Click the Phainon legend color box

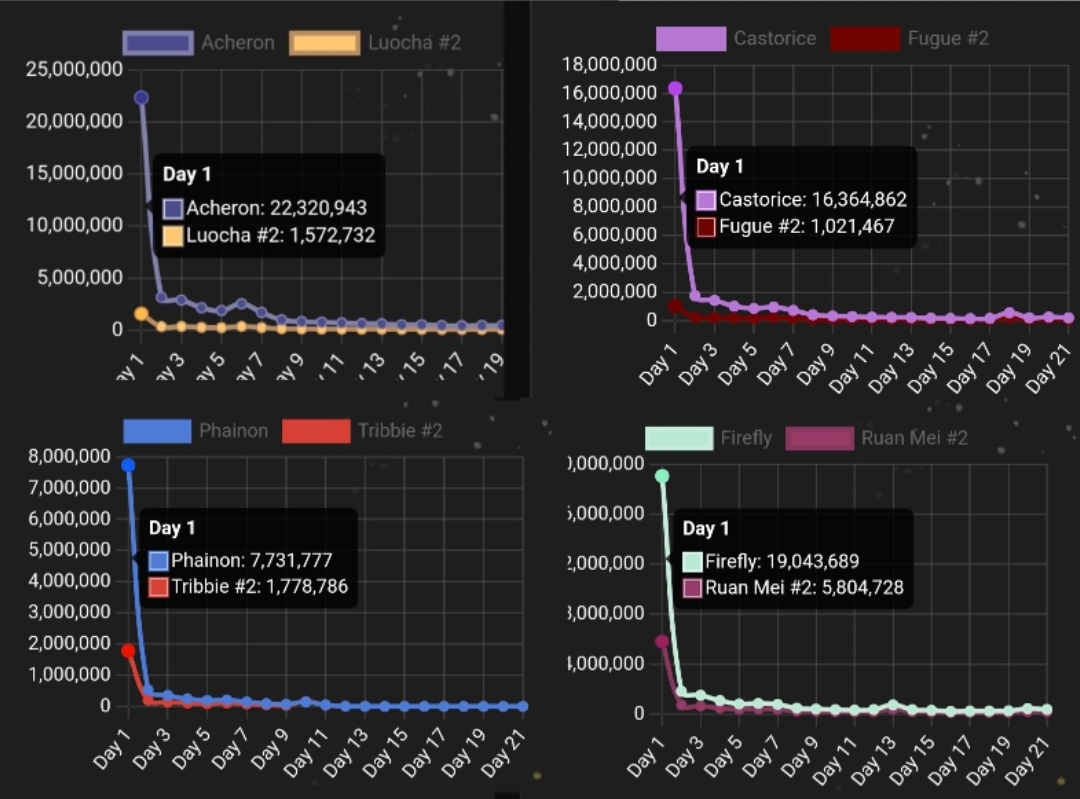pos(157,431)
